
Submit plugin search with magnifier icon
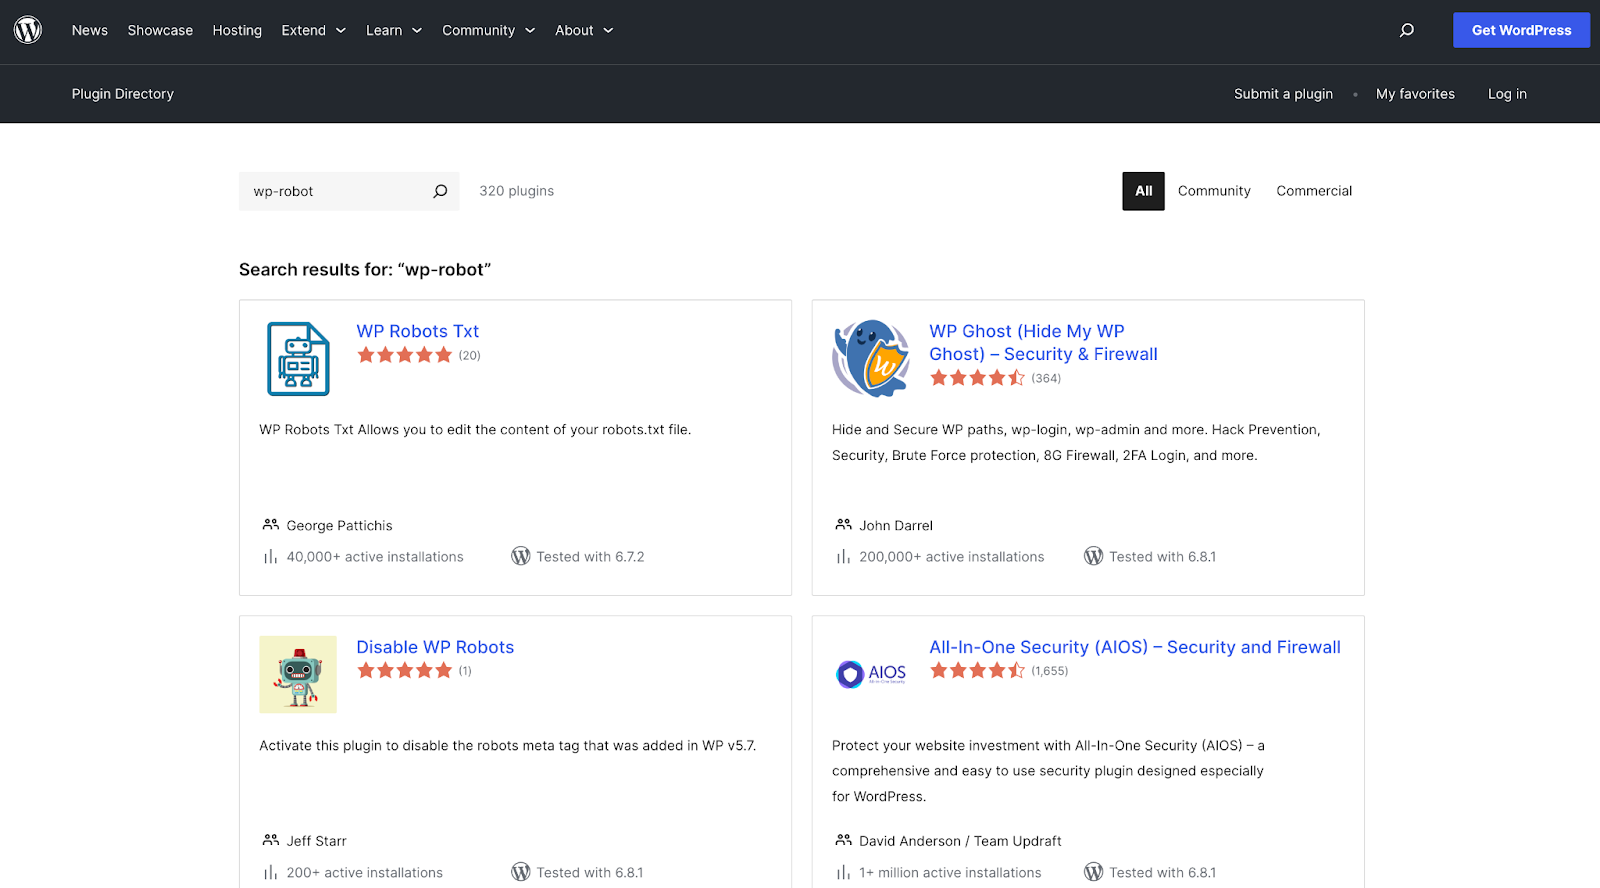point(440,191)
